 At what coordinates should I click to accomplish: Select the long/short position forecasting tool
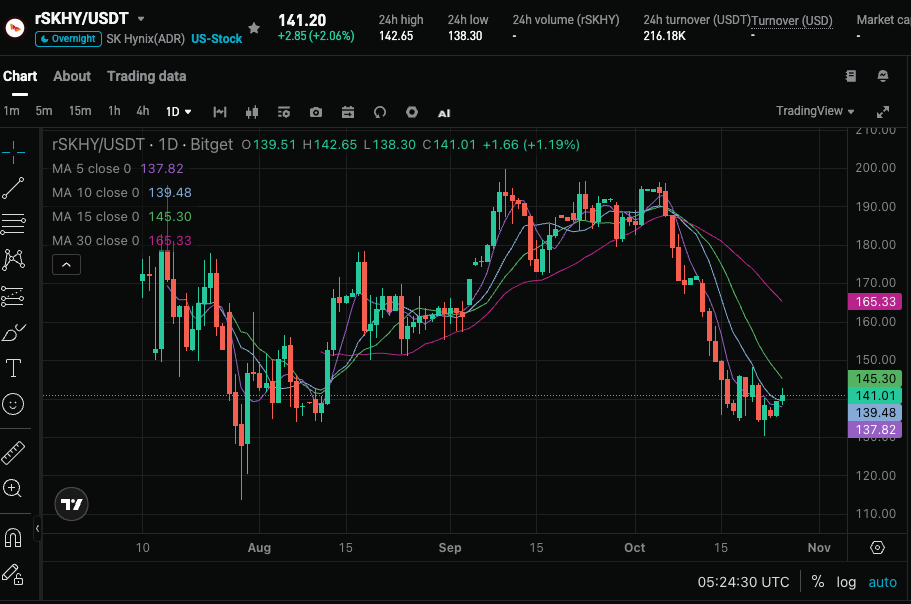point(13,296)
